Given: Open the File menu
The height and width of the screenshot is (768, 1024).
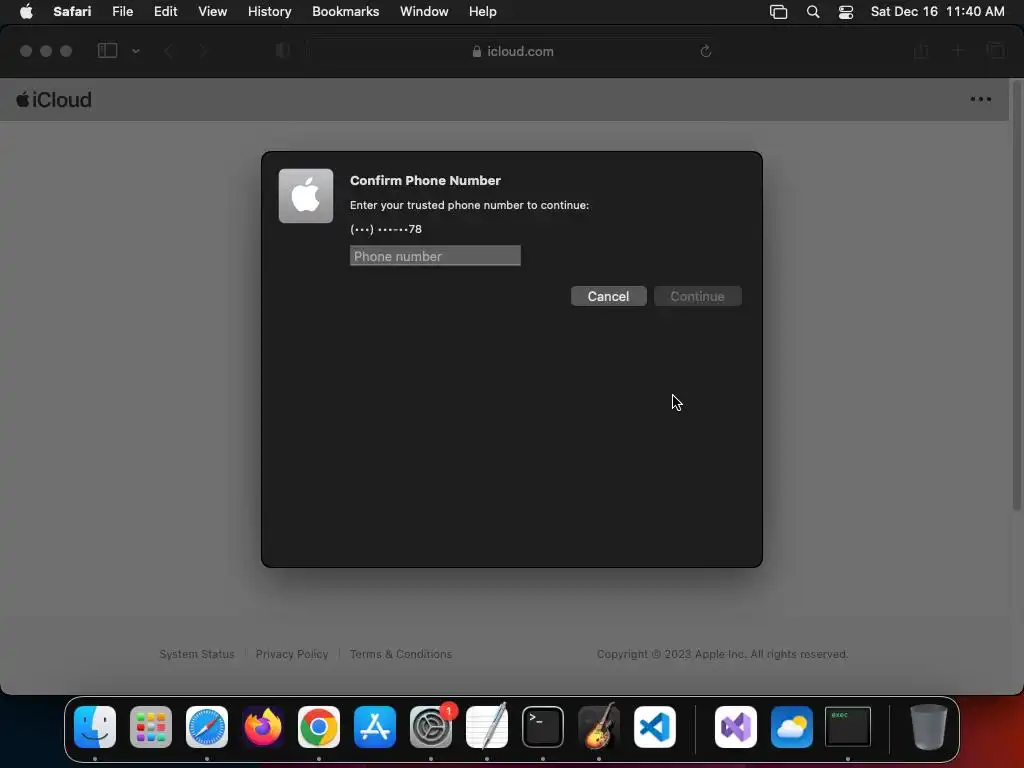Looking at the screenshot, I should [x=122, y=12].
